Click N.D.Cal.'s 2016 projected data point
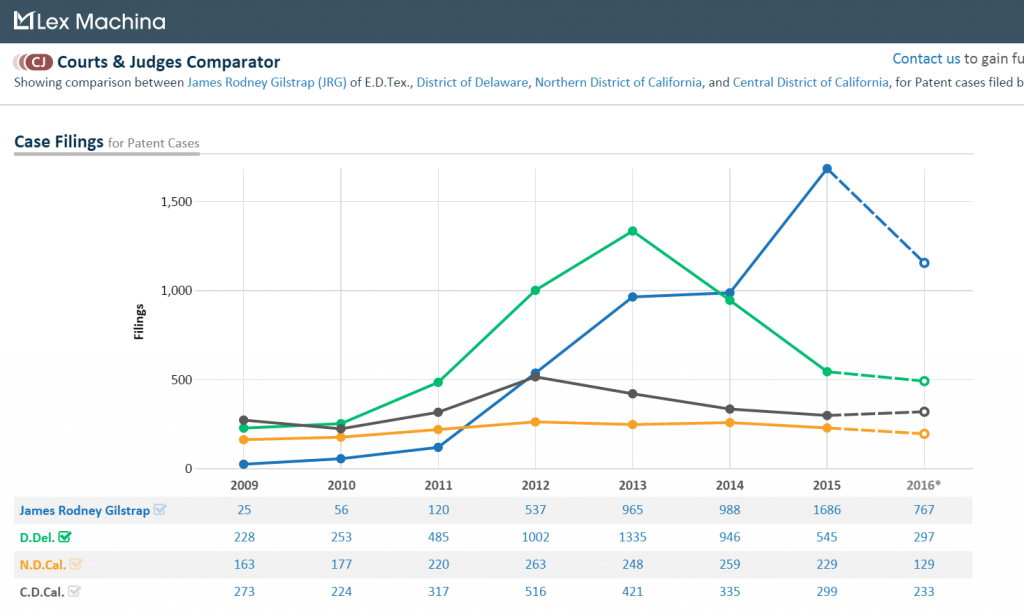Viewport: 1024px width, 612px height. [924, 434]
